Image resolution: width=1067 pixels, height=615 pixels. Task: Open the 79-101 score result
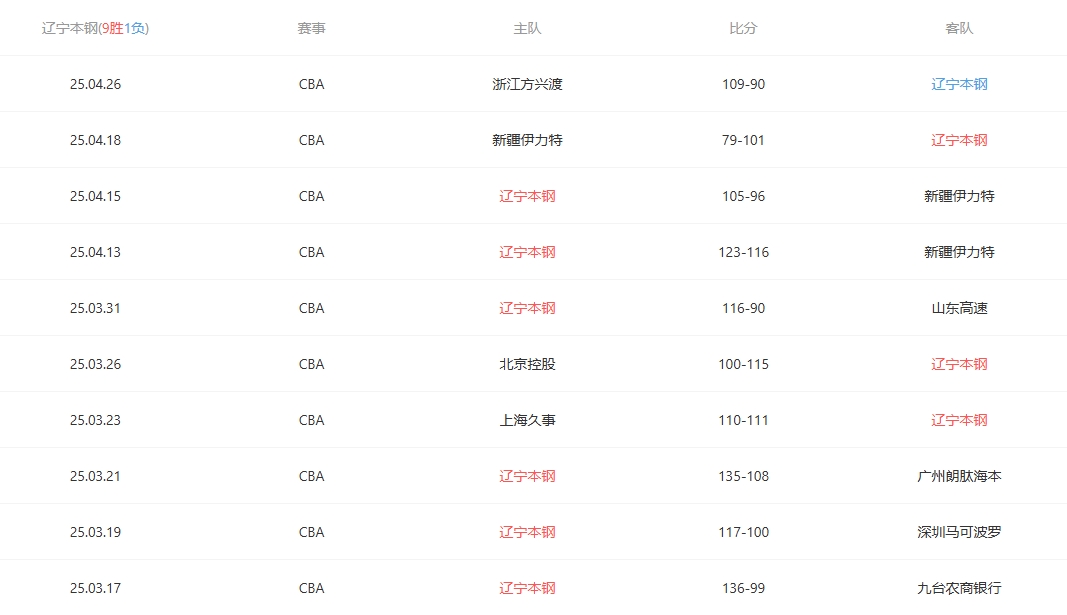[x=743, y=140]
